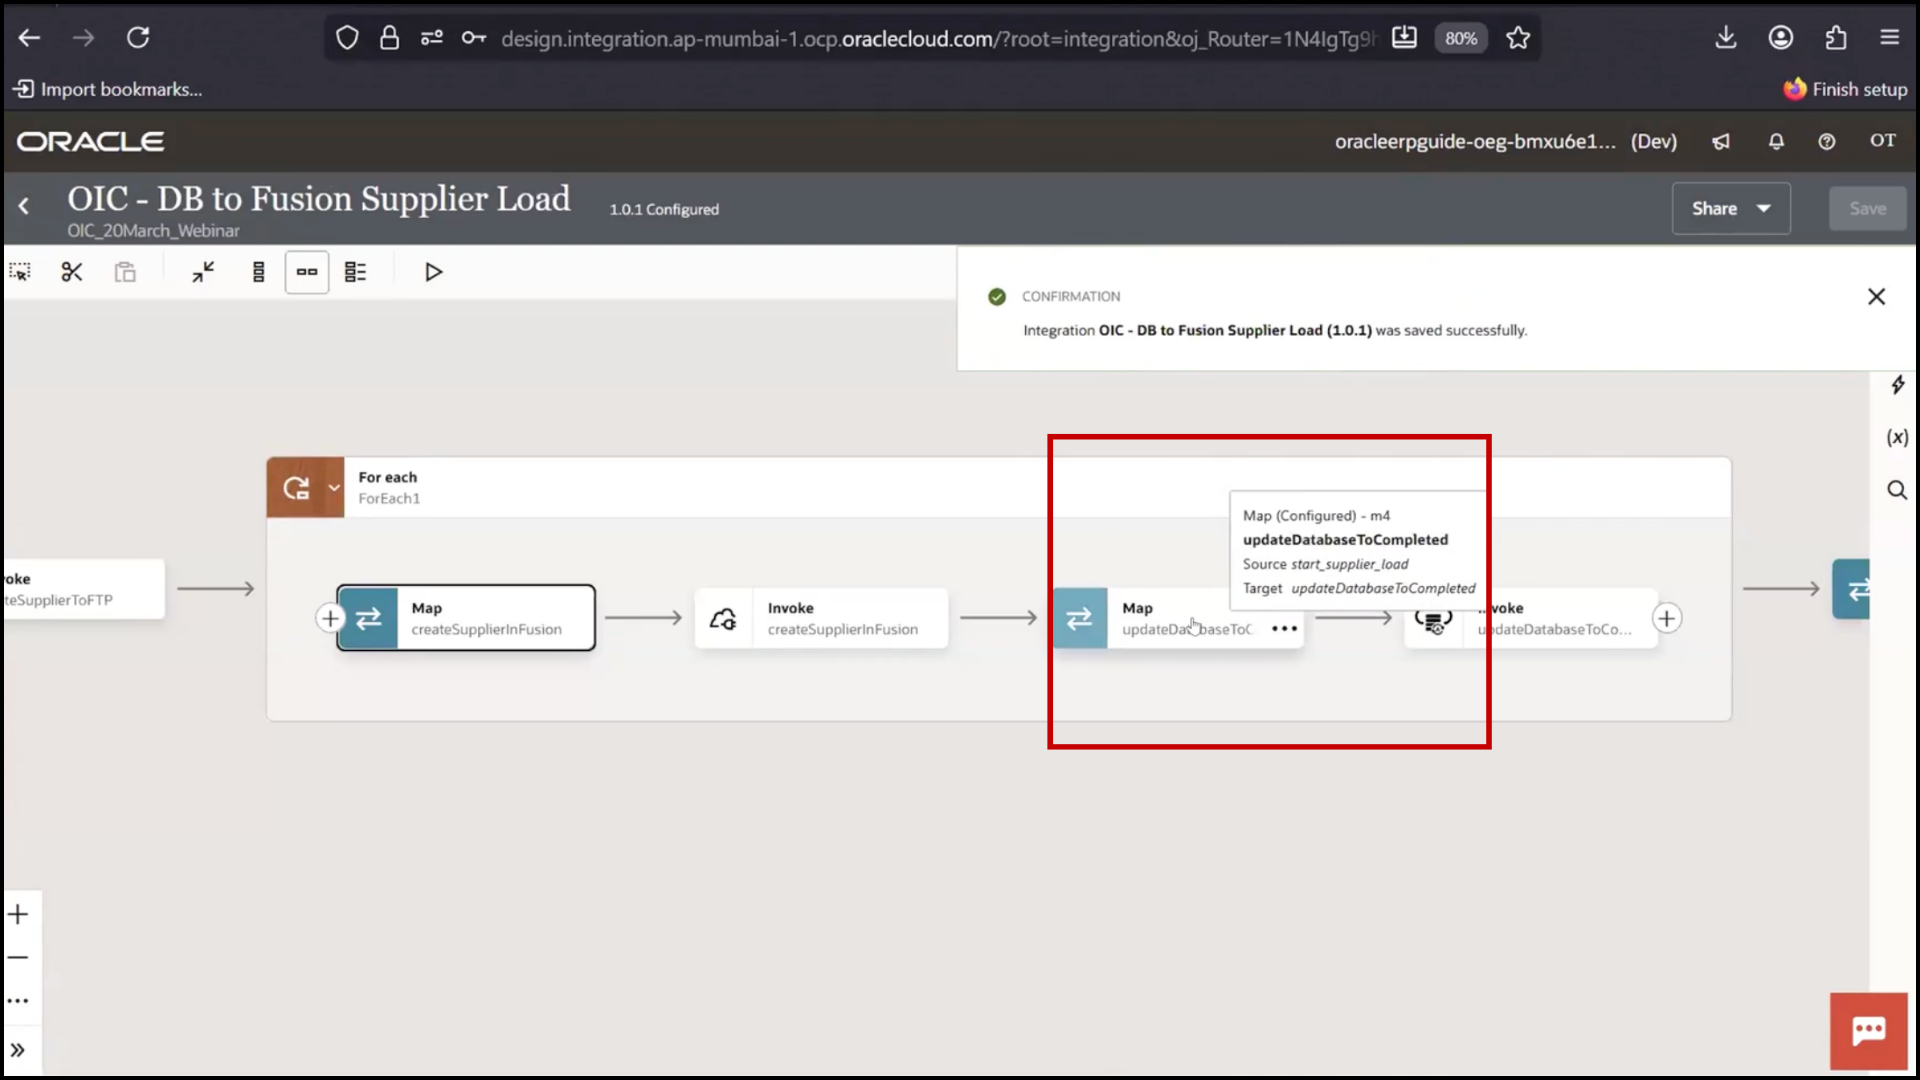The height and width of the screenshot is (1080, 1920).
Task: Run the integration with play icon
Action: tap(433, 272)
